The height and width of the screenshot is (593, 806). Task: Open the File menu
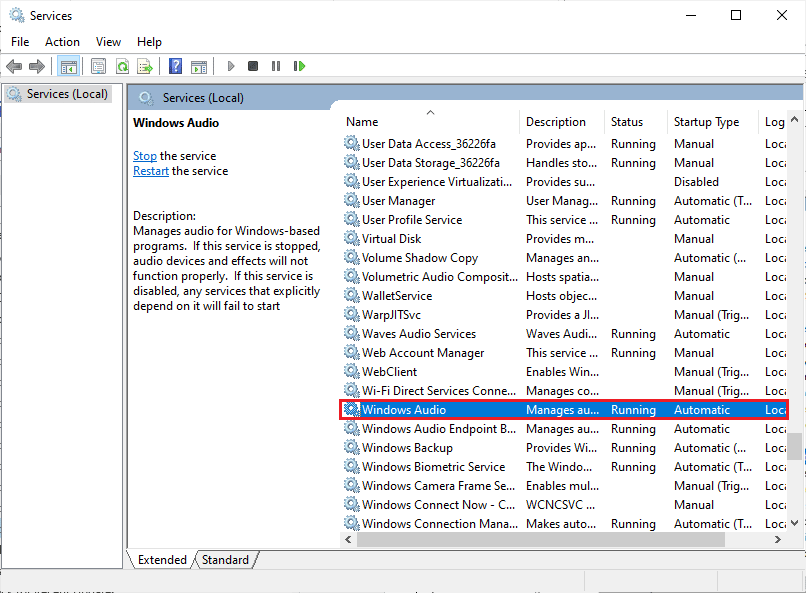point(20,42)
